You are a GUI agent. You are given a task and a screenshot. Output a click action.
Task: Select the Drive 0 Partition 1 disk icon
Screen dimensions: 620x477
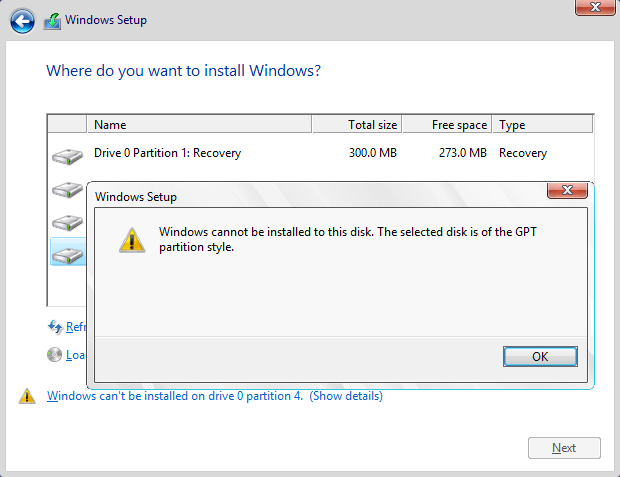68,155
